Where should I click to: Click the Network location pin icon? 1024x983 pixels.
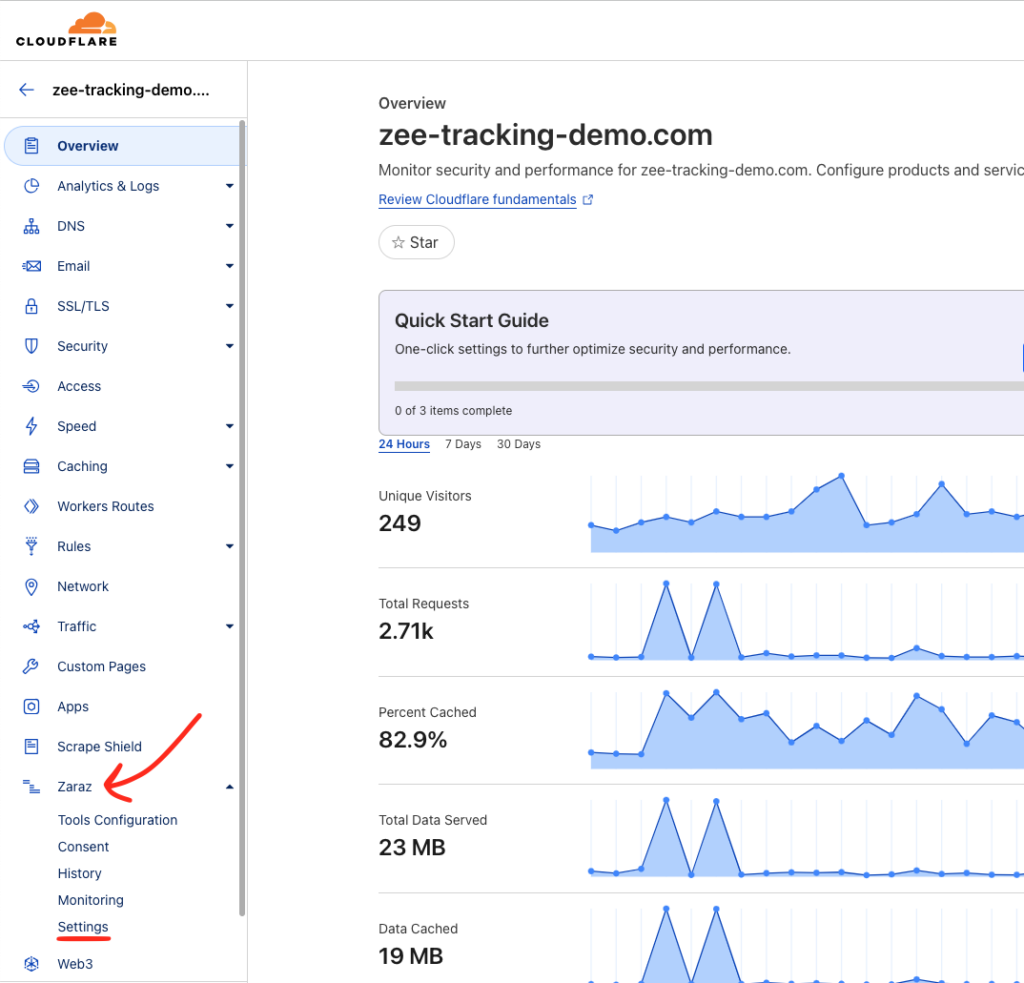[x=31, y=587]
